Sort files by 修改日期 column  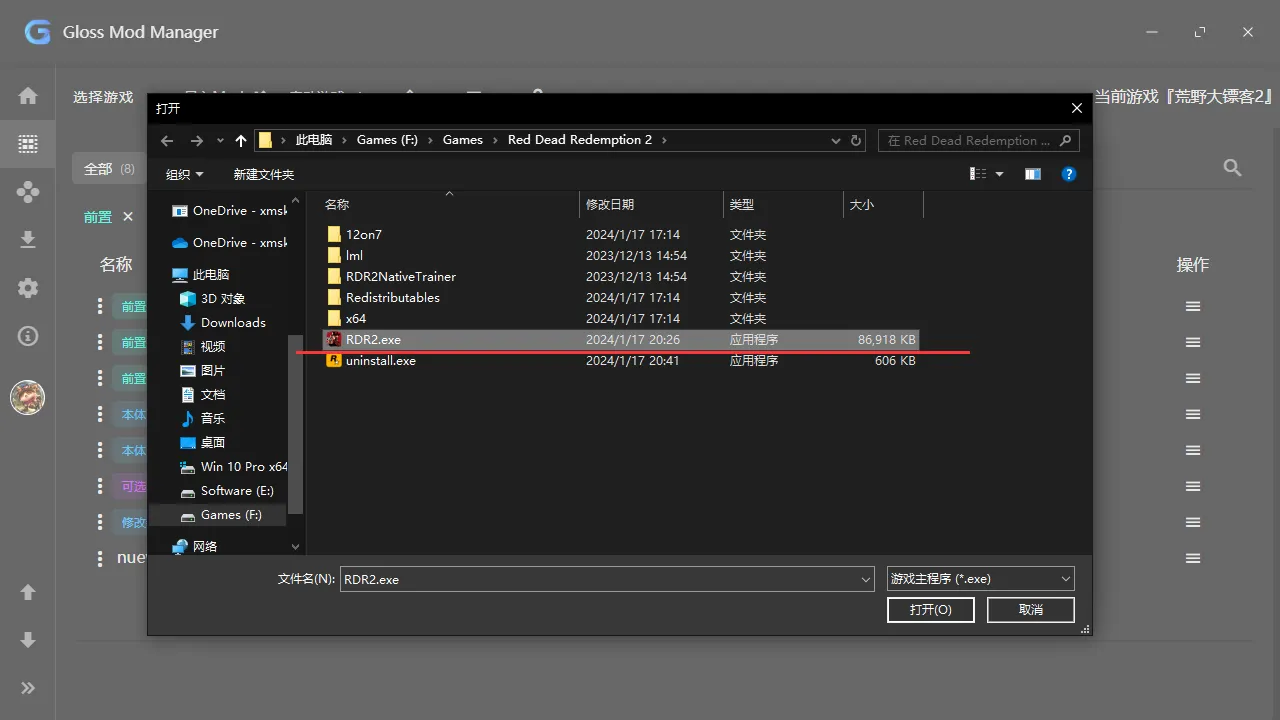pyautogui.click(x=651, y=204)
